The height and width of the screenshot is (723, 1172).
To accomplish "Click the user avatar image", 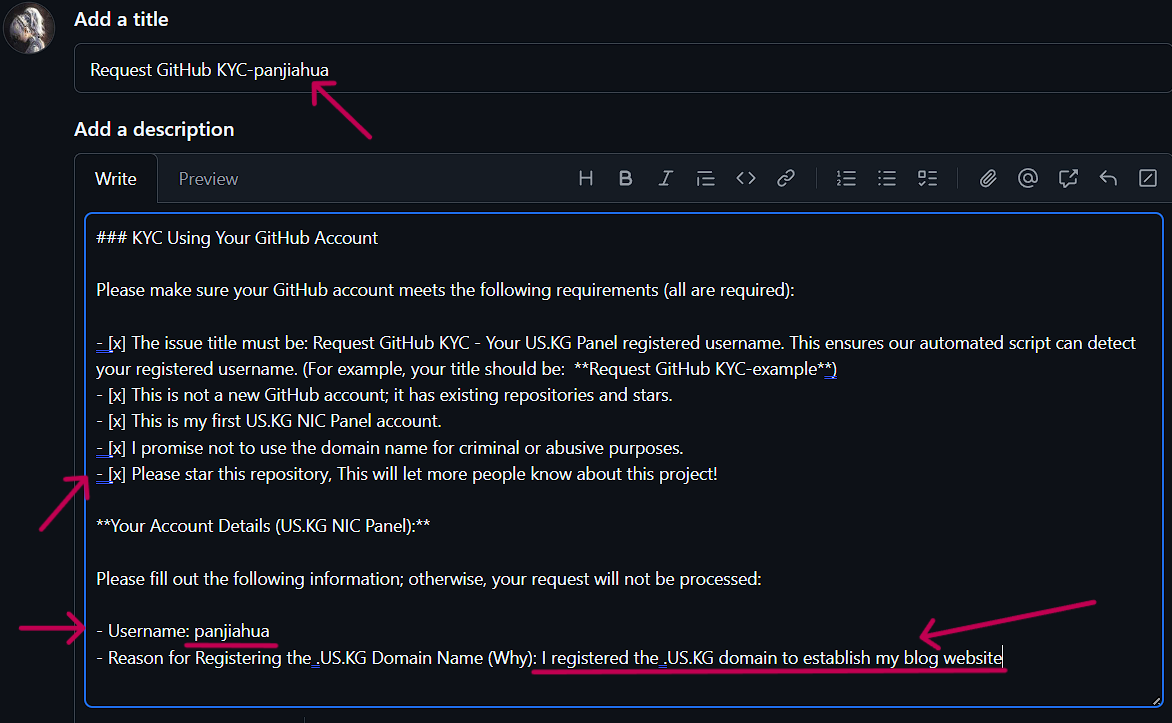I will click(x=28, y=28).
